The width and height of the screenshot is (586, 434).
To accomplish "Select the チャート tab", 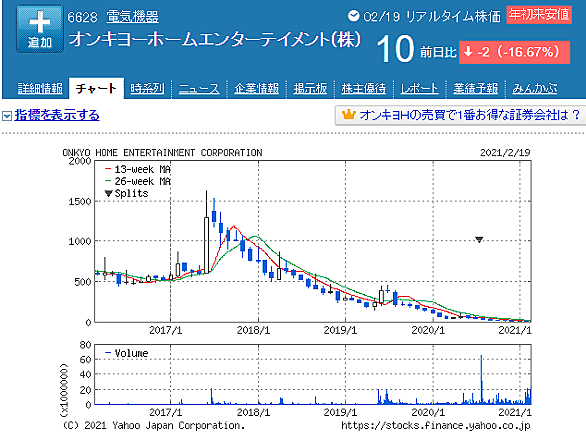I will (96, 89).
